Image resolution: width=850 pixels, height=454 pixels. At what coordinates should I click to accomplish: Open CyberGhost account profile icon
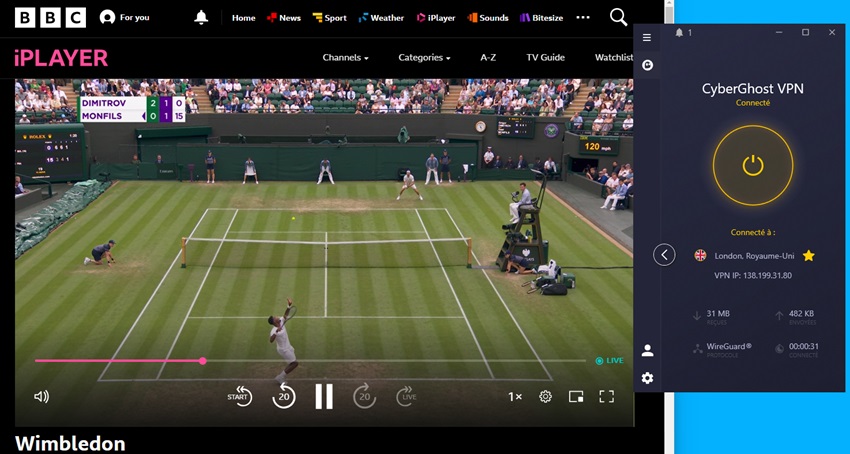(647, 350)
